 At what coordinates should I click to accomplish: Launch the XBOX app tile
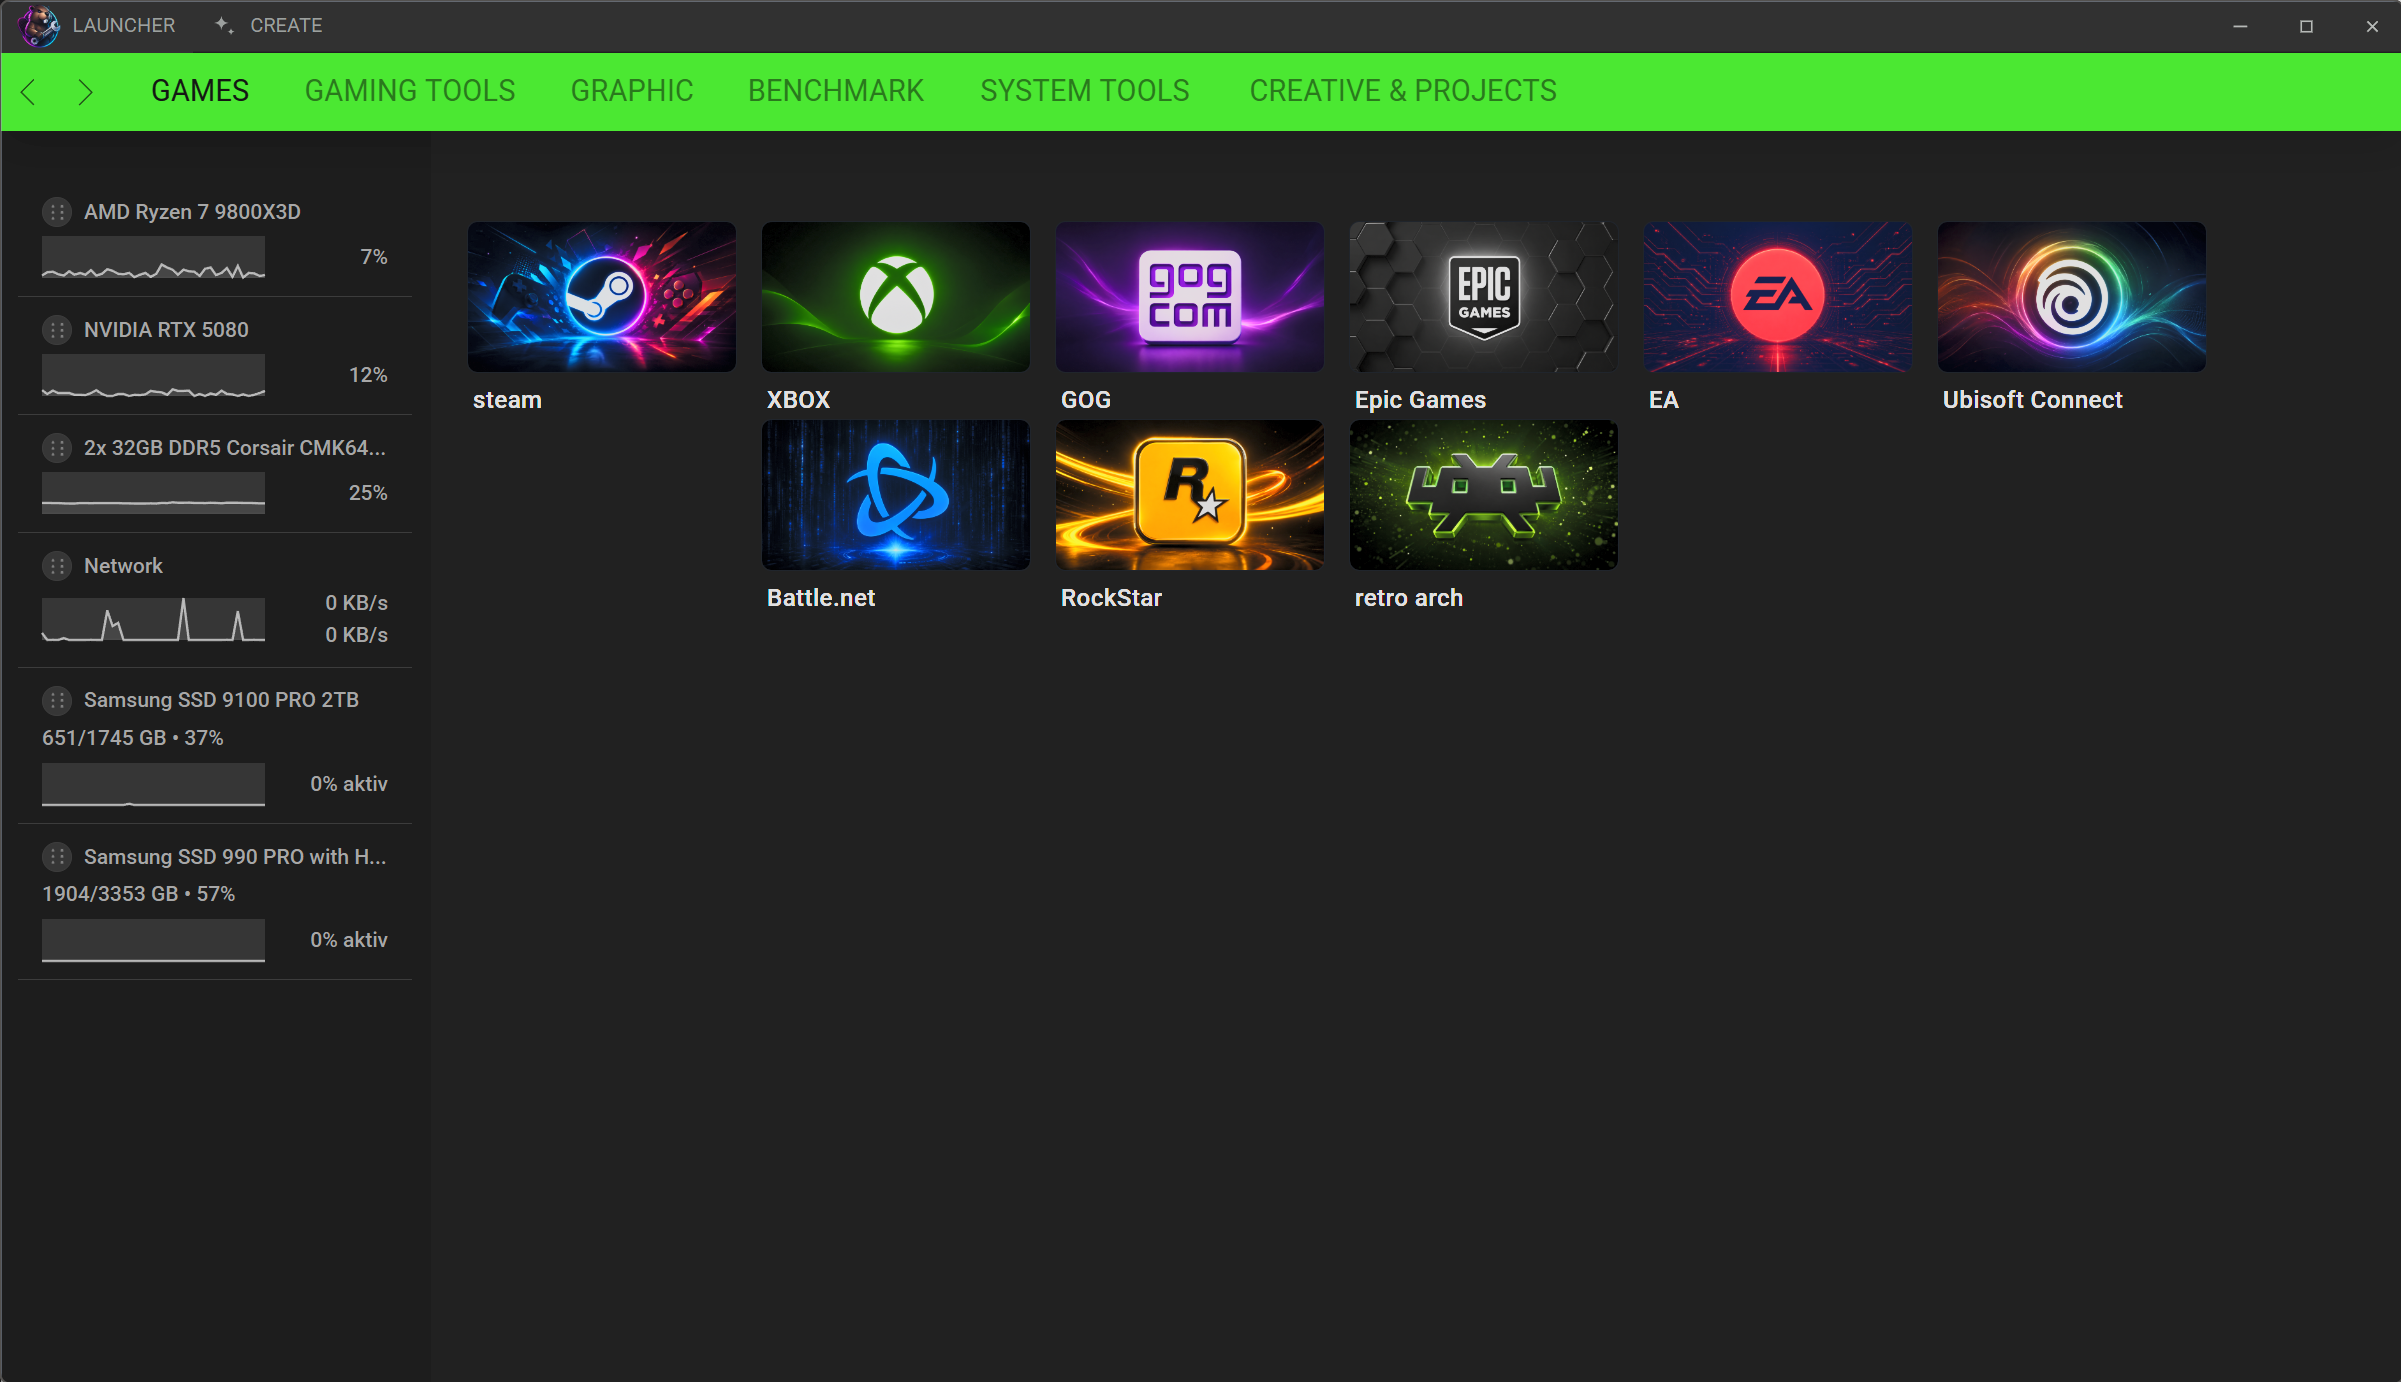click(x=896, y=297)
